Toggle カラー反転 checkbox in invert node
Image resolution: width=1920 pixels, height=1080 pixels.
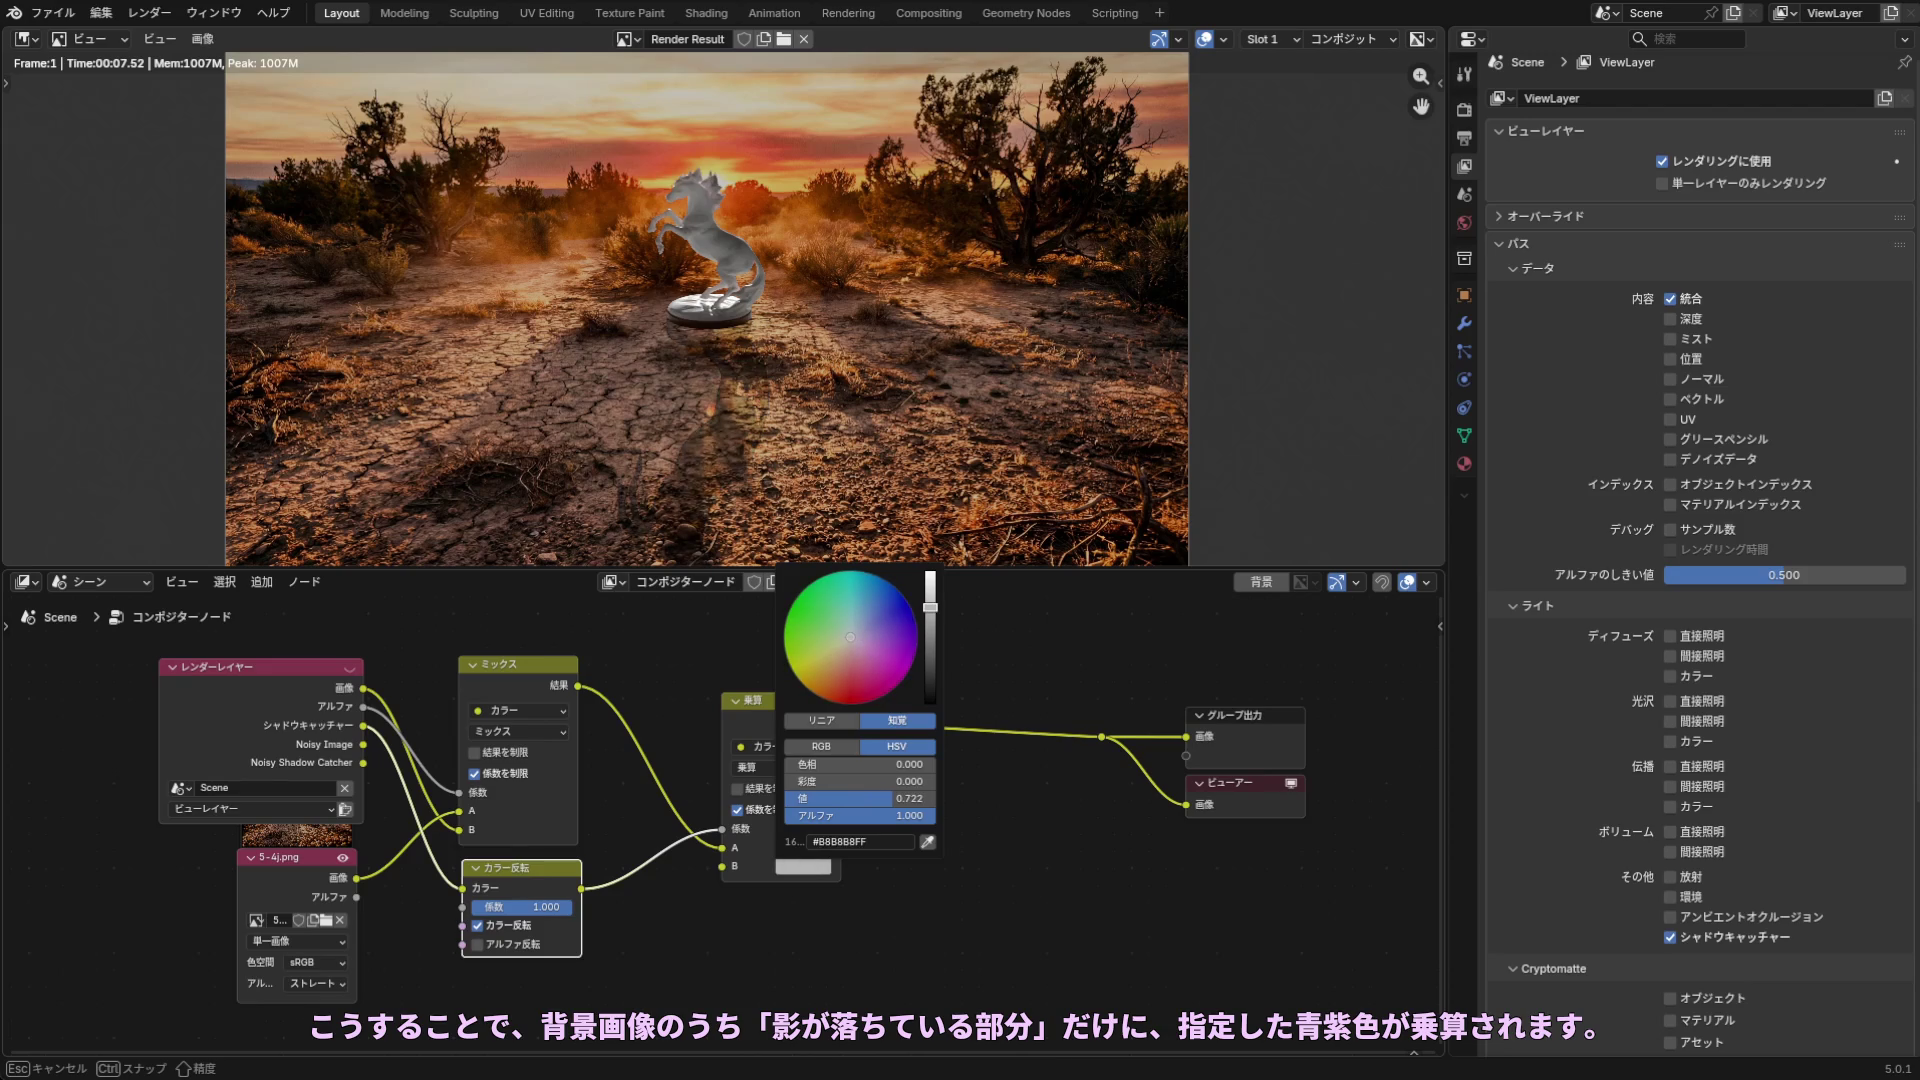click(x=478, y=925)
